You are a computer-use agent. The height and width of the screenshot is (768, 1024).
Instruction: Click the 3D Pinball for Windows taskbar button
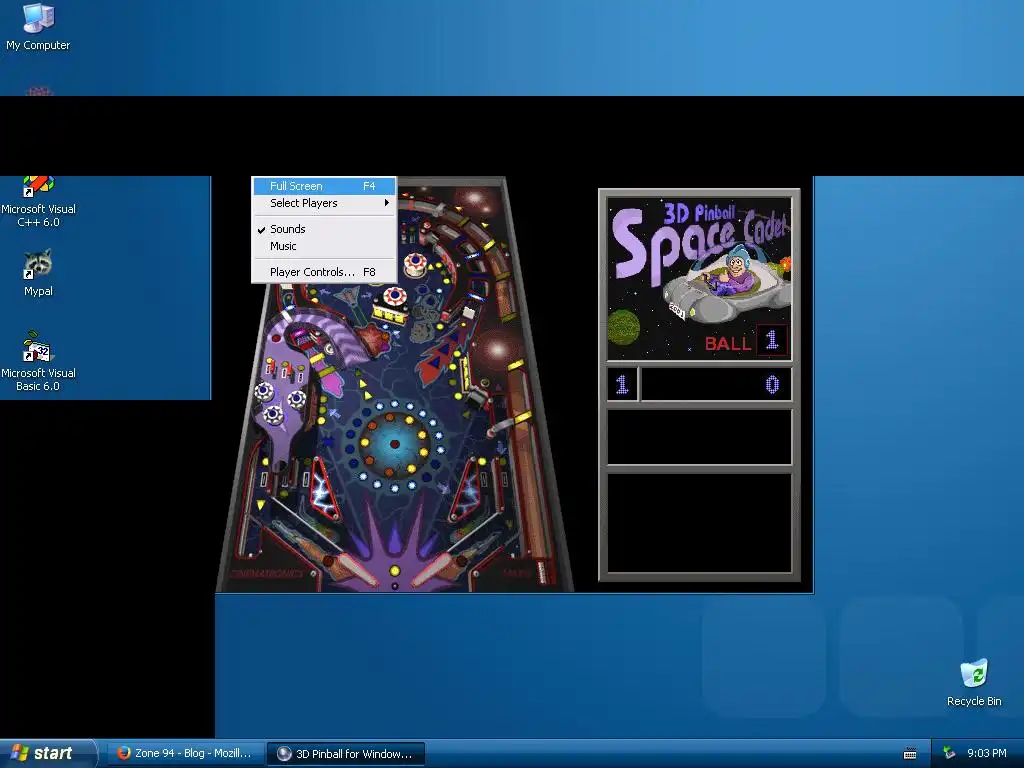click(x=346, y=754)
